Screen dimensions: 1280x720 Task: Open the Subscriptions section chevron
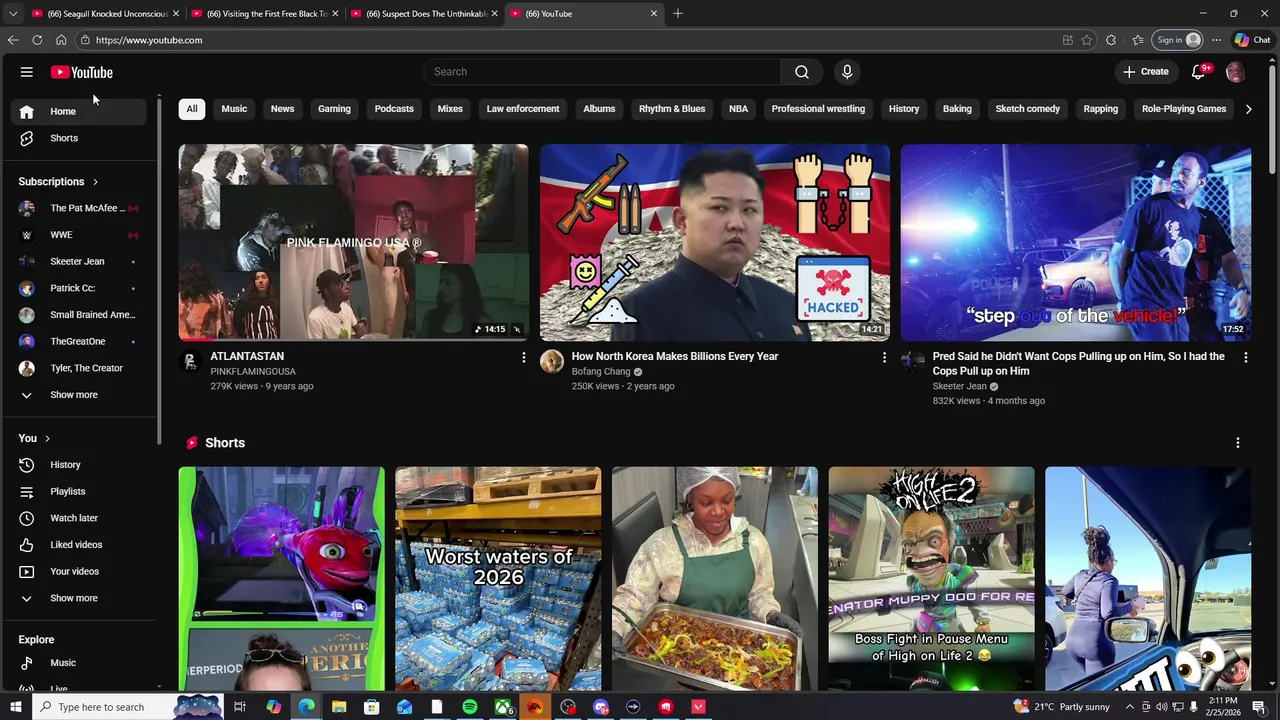[95, 182]
